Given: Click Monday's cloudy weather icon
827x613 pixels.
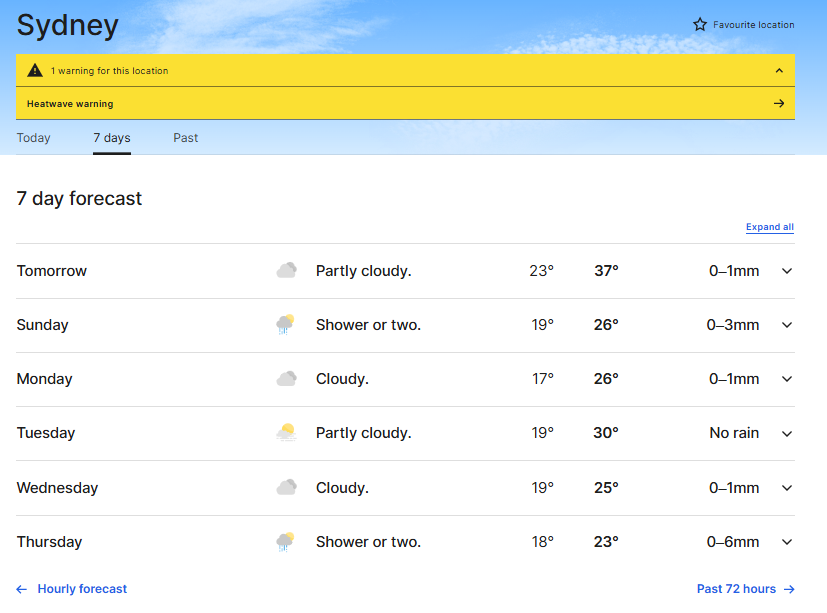Looking at the screenshot, I should click(287, 379).
